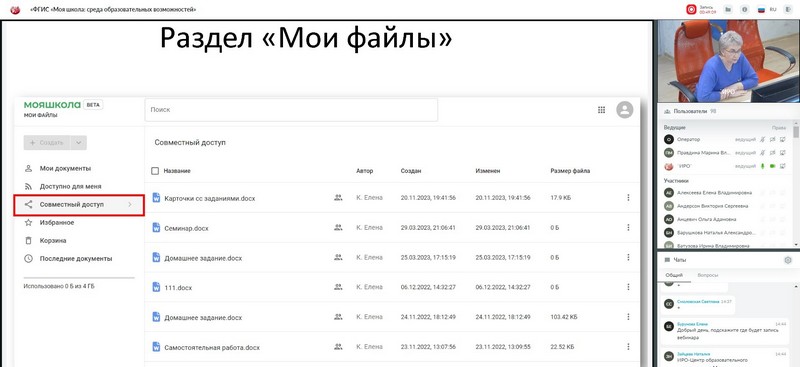Screen dimensions: 800x367
Task: Click the red recording indicator icon
Action: click(691, 9)
